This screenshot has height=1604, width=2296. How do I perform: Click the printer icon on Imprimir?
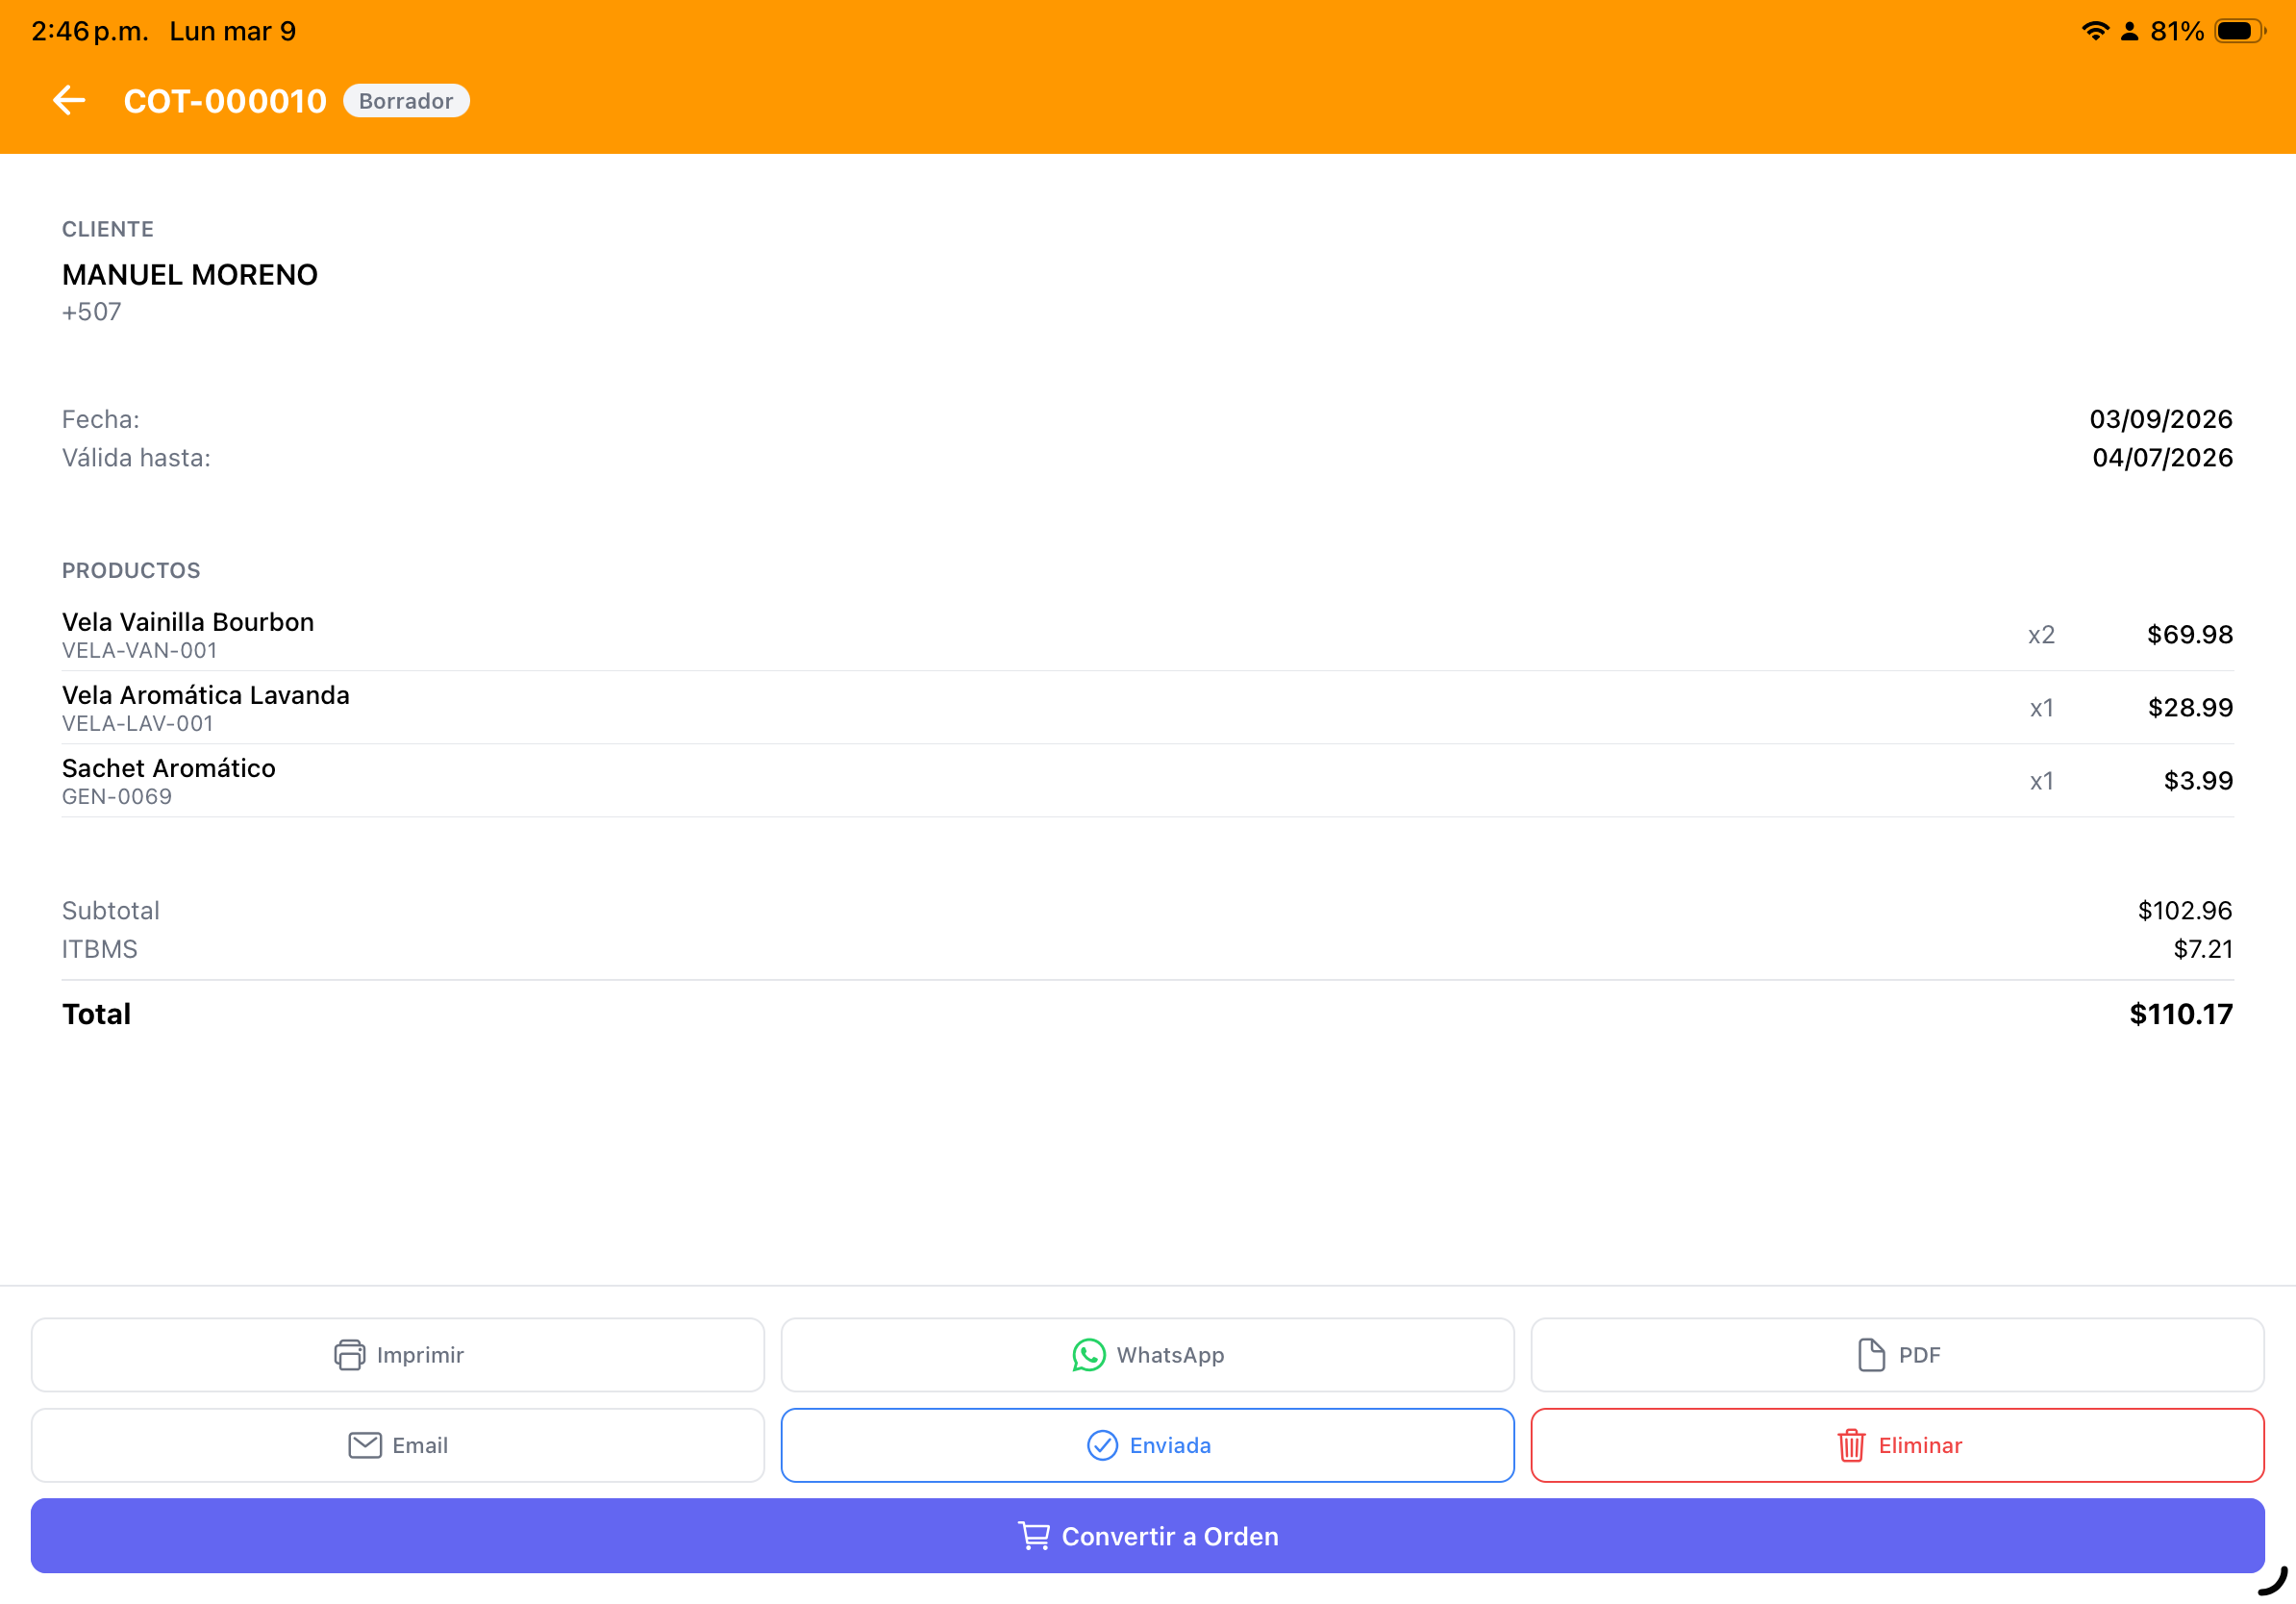pos(349,1355)
